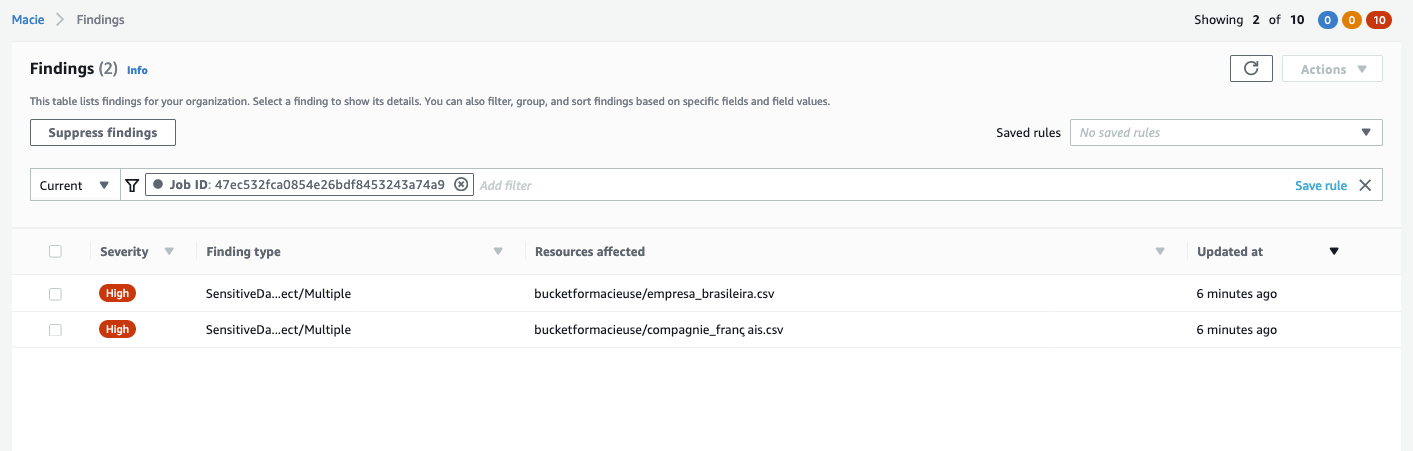Open the Resources affected column filter arrow

[x=1160, y=251]
